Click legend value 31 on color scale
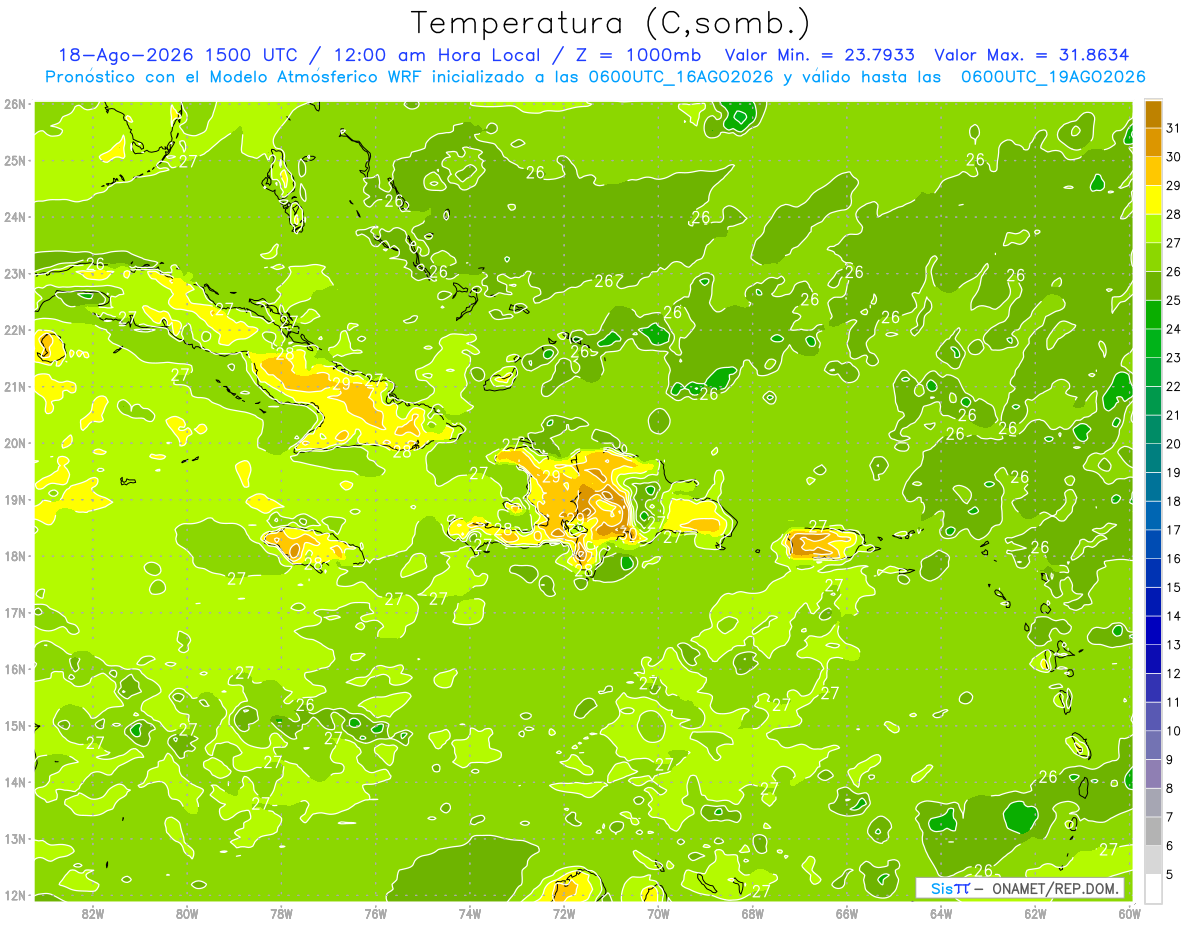This screenshot has height=927, width=1200. 1174,129
